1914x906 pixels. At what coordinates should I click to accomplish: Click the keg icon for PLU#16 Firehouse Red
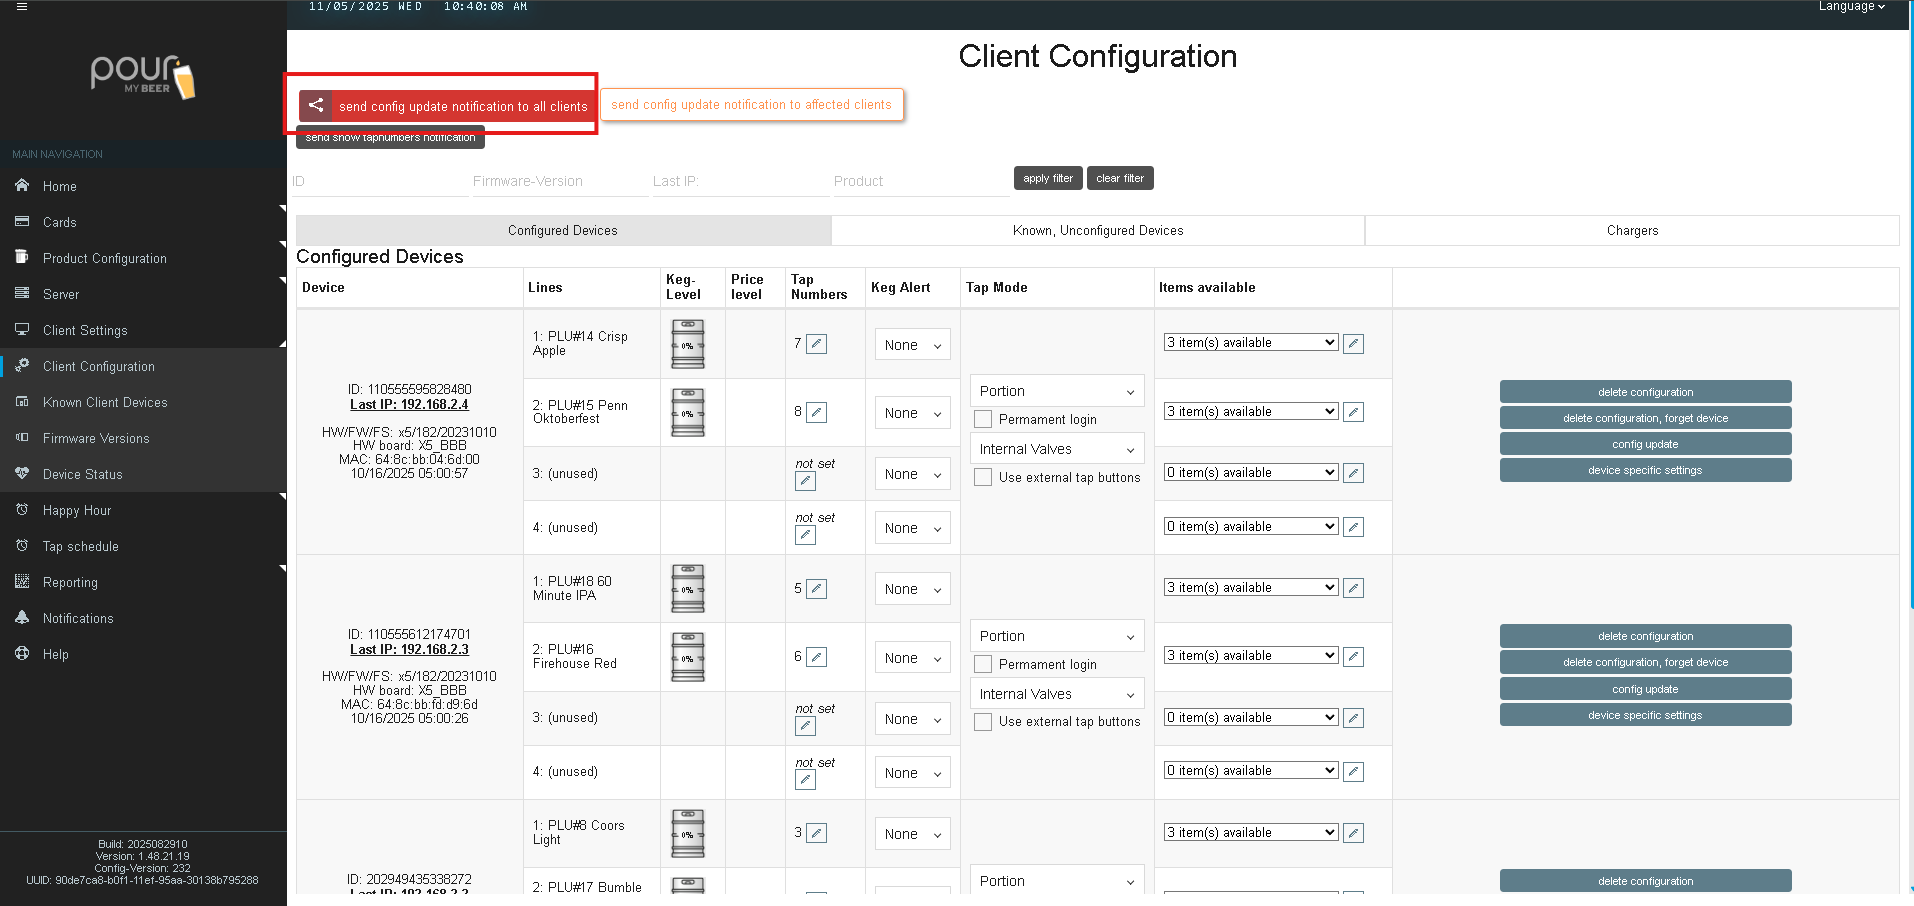pyautogui.click(x=687, y=657)
